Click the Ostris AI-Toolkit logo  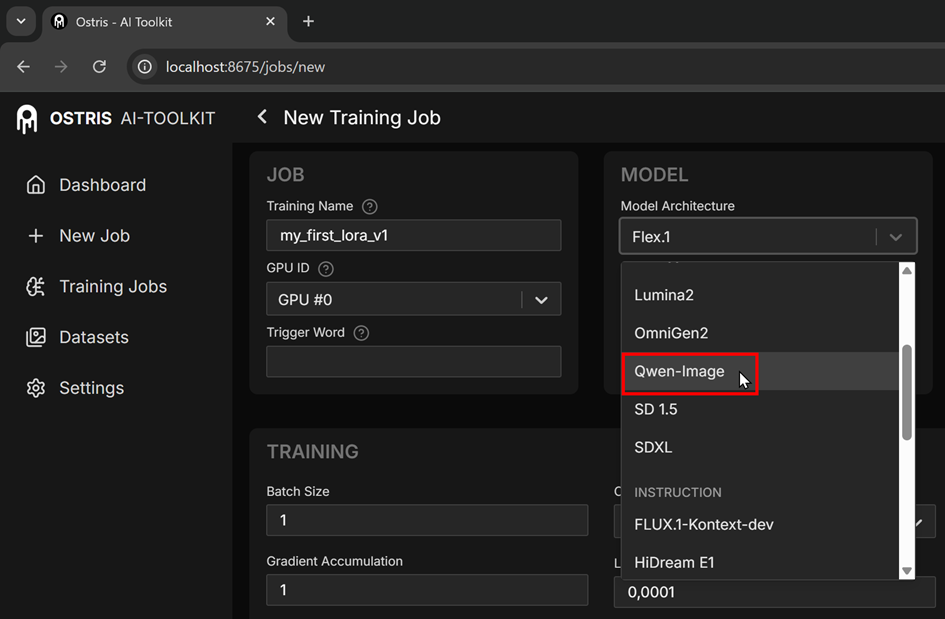click(27, 119)
